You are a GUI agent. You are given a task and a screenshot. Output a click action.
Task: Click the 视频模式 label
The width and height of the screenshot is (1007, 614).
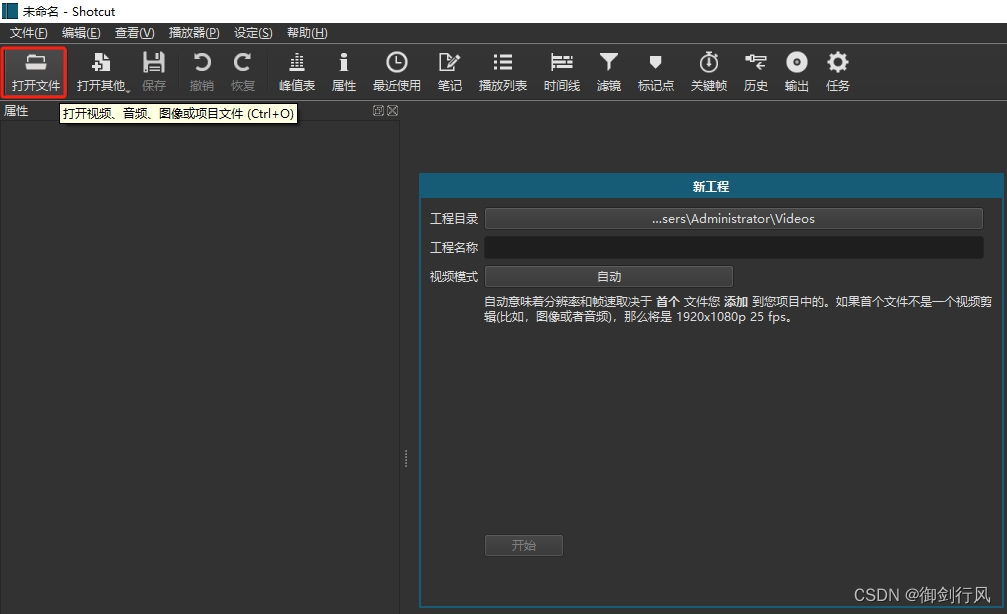[x=454, y=276]
